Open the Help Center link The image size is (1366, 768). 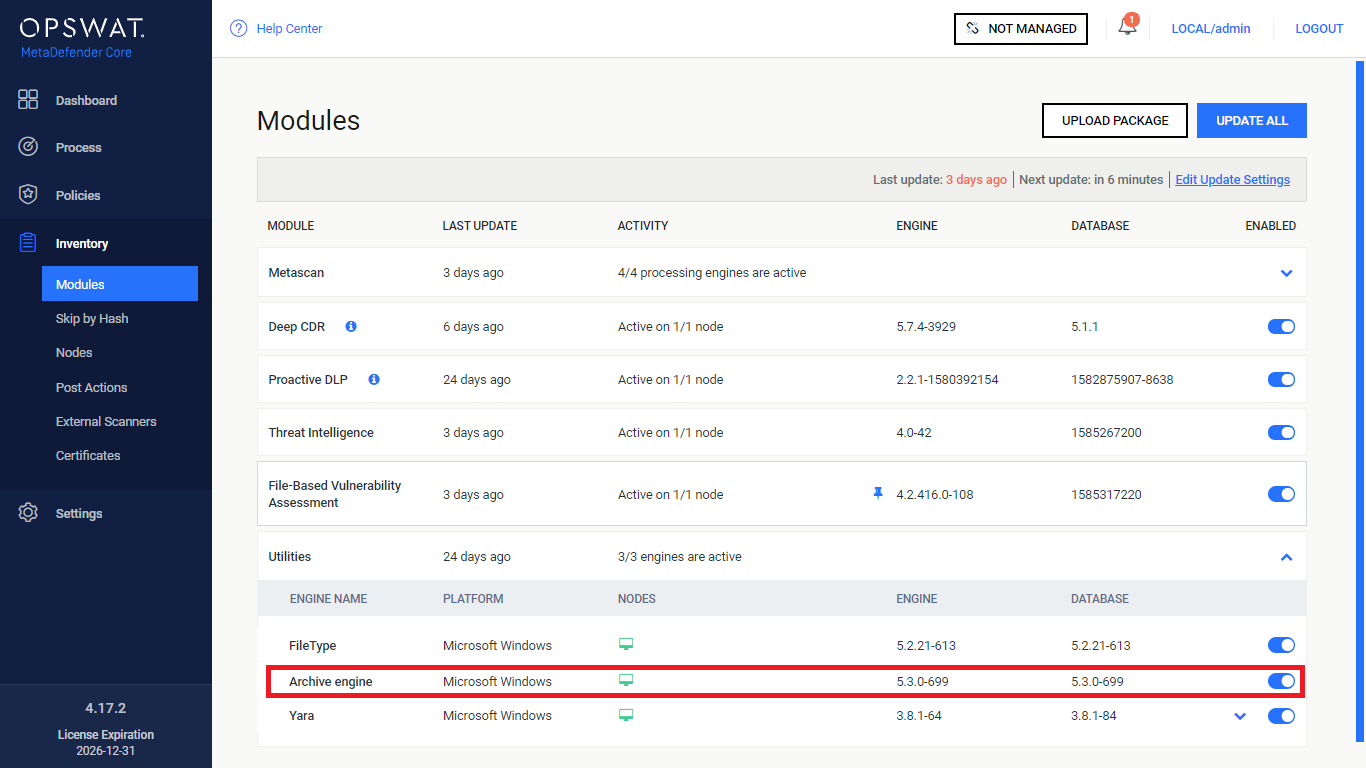point(289,29)
